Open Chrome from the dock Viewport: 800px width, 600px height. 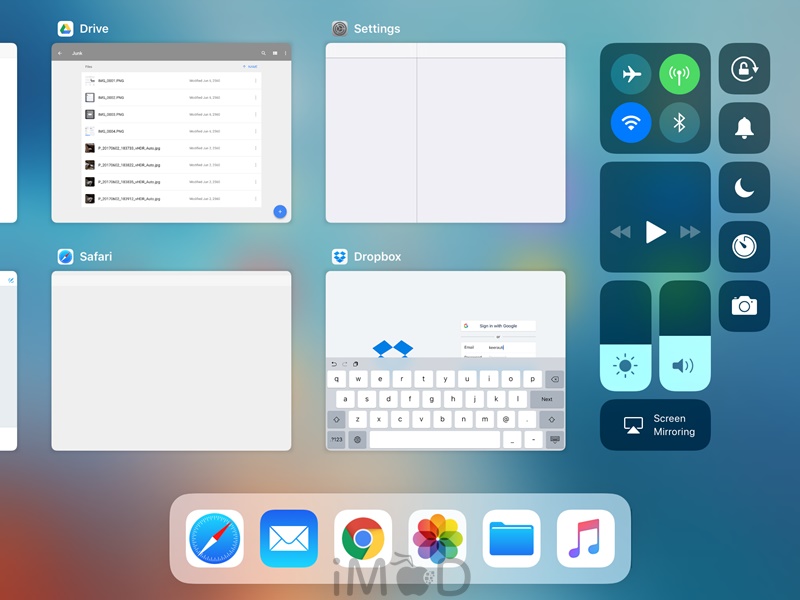(x=363, y=539)
